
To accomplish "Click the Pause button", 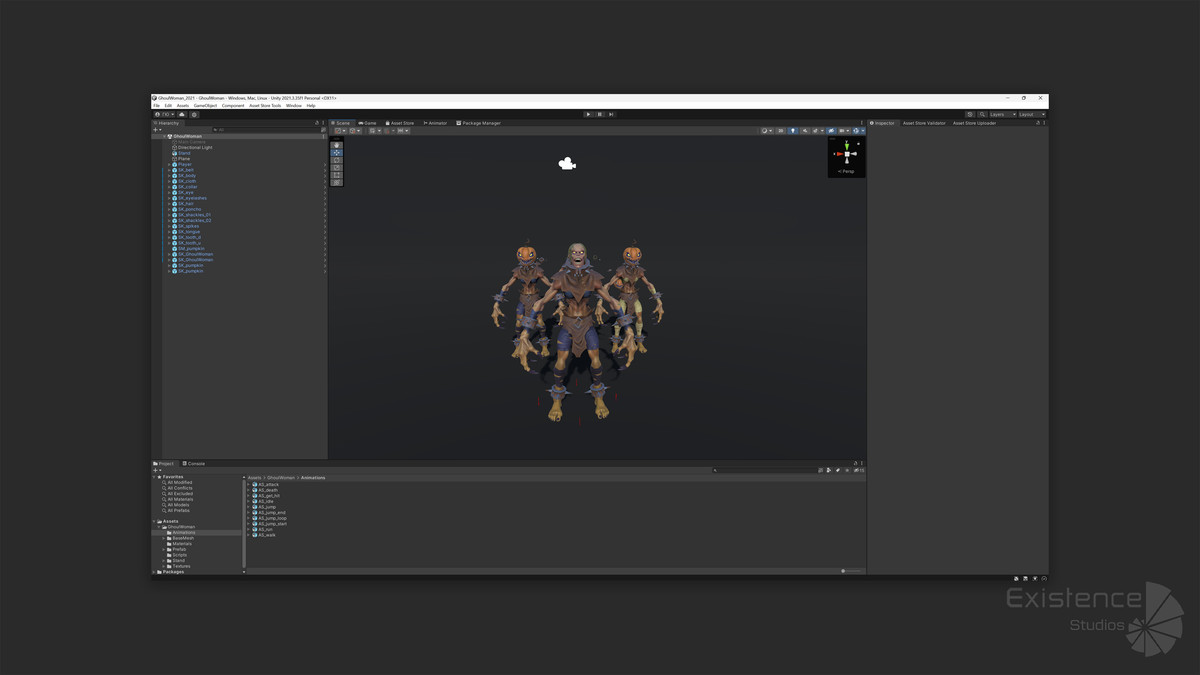I will click(x=600, y=114).
